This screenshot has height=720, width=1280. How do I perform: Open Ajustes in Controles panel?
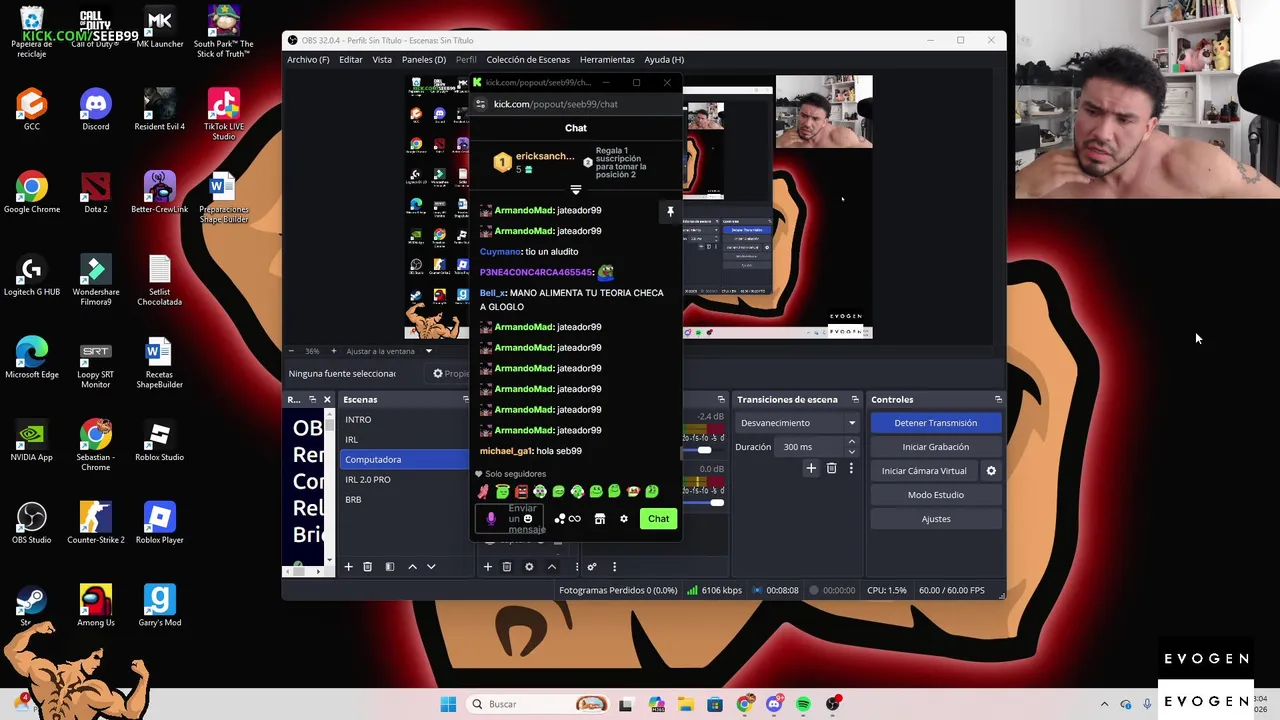click(x=936, y=519)
